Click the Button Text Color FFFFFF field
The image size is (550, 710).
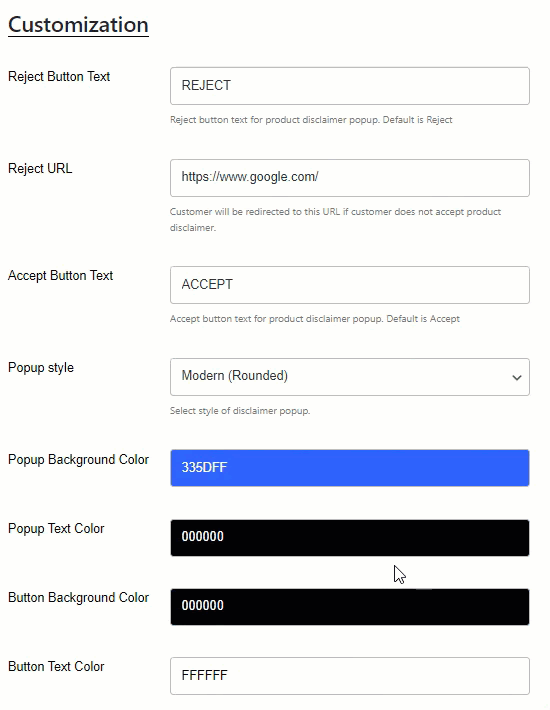click(x=349, y=676)
